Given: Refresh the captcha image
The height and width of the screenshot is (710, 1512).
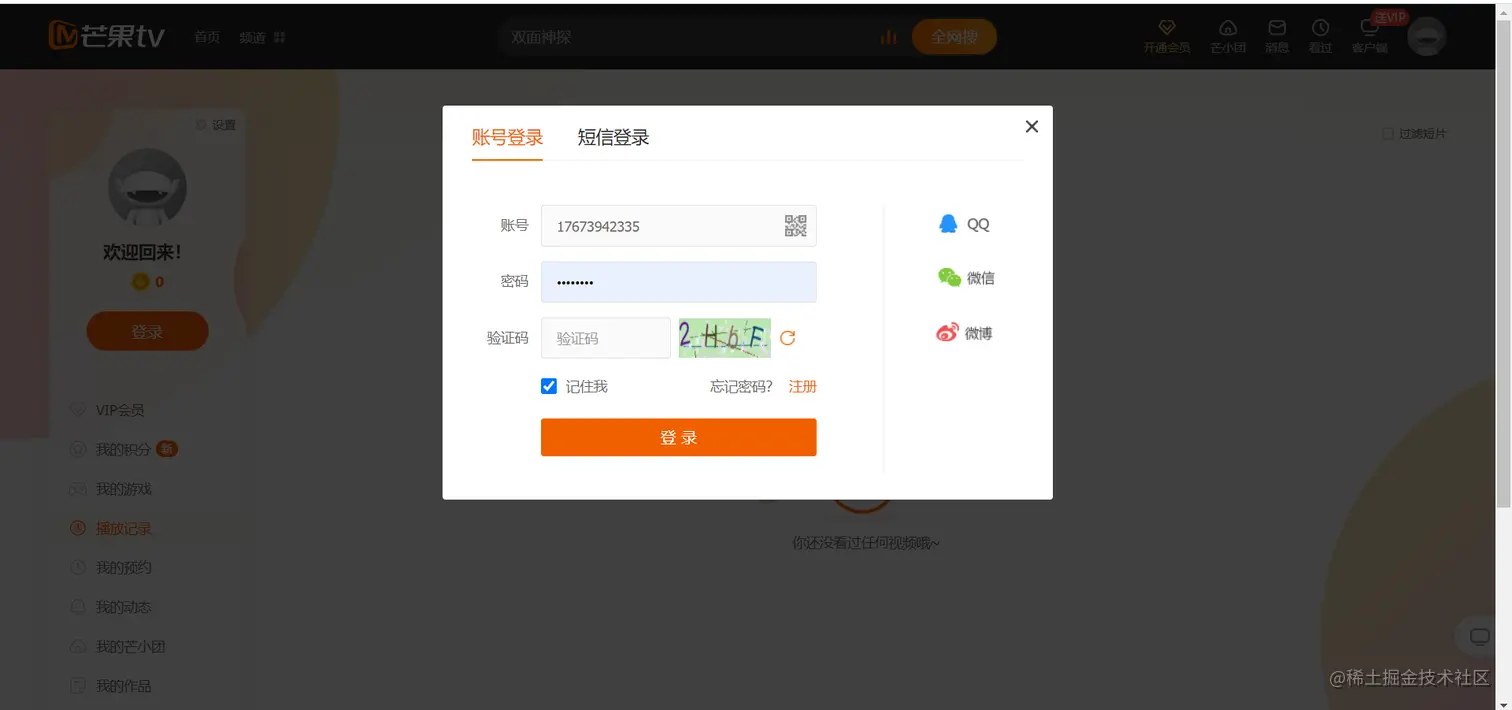Looking at the screenshot, I should [788, 338].
